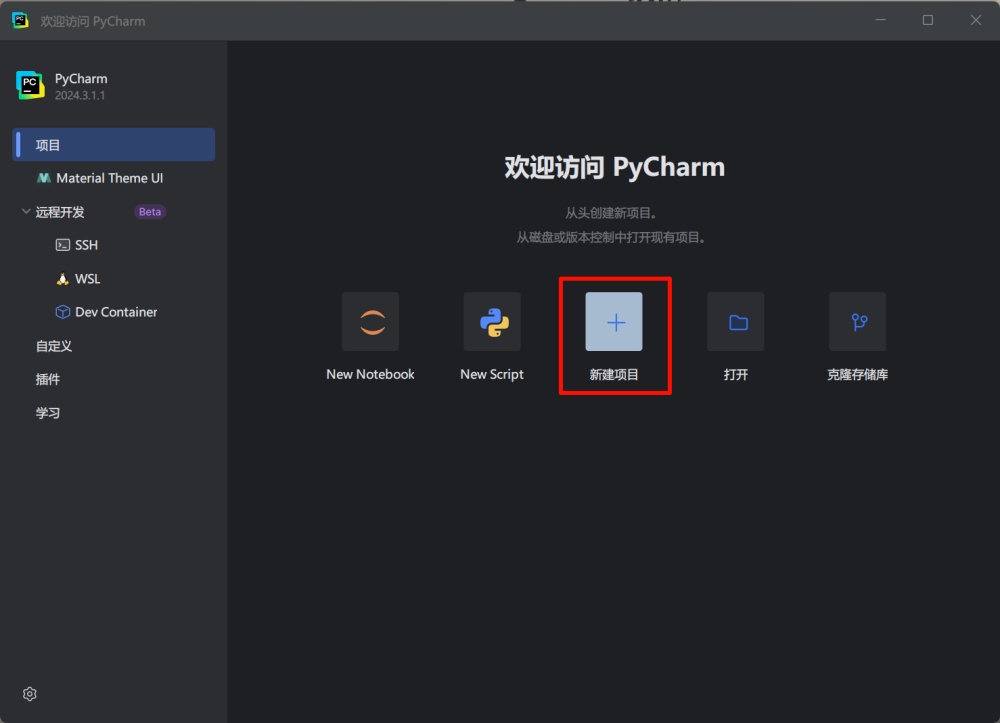The width and height of the screenshot is (1000, 723).
Task: Maximize the PyCharm welcome window
Action: pos(928,20)
